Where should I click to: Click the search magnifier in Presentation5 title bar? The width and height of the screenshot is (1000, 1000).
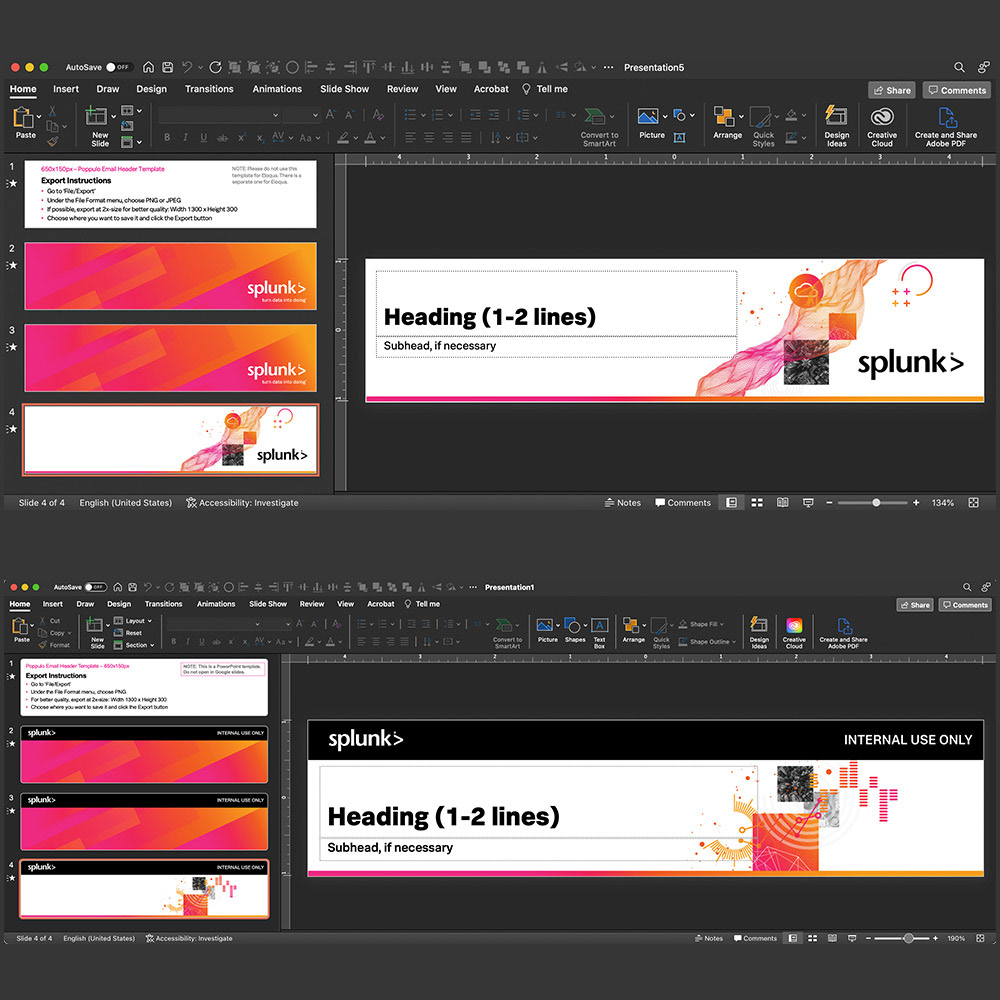(959, 67)
